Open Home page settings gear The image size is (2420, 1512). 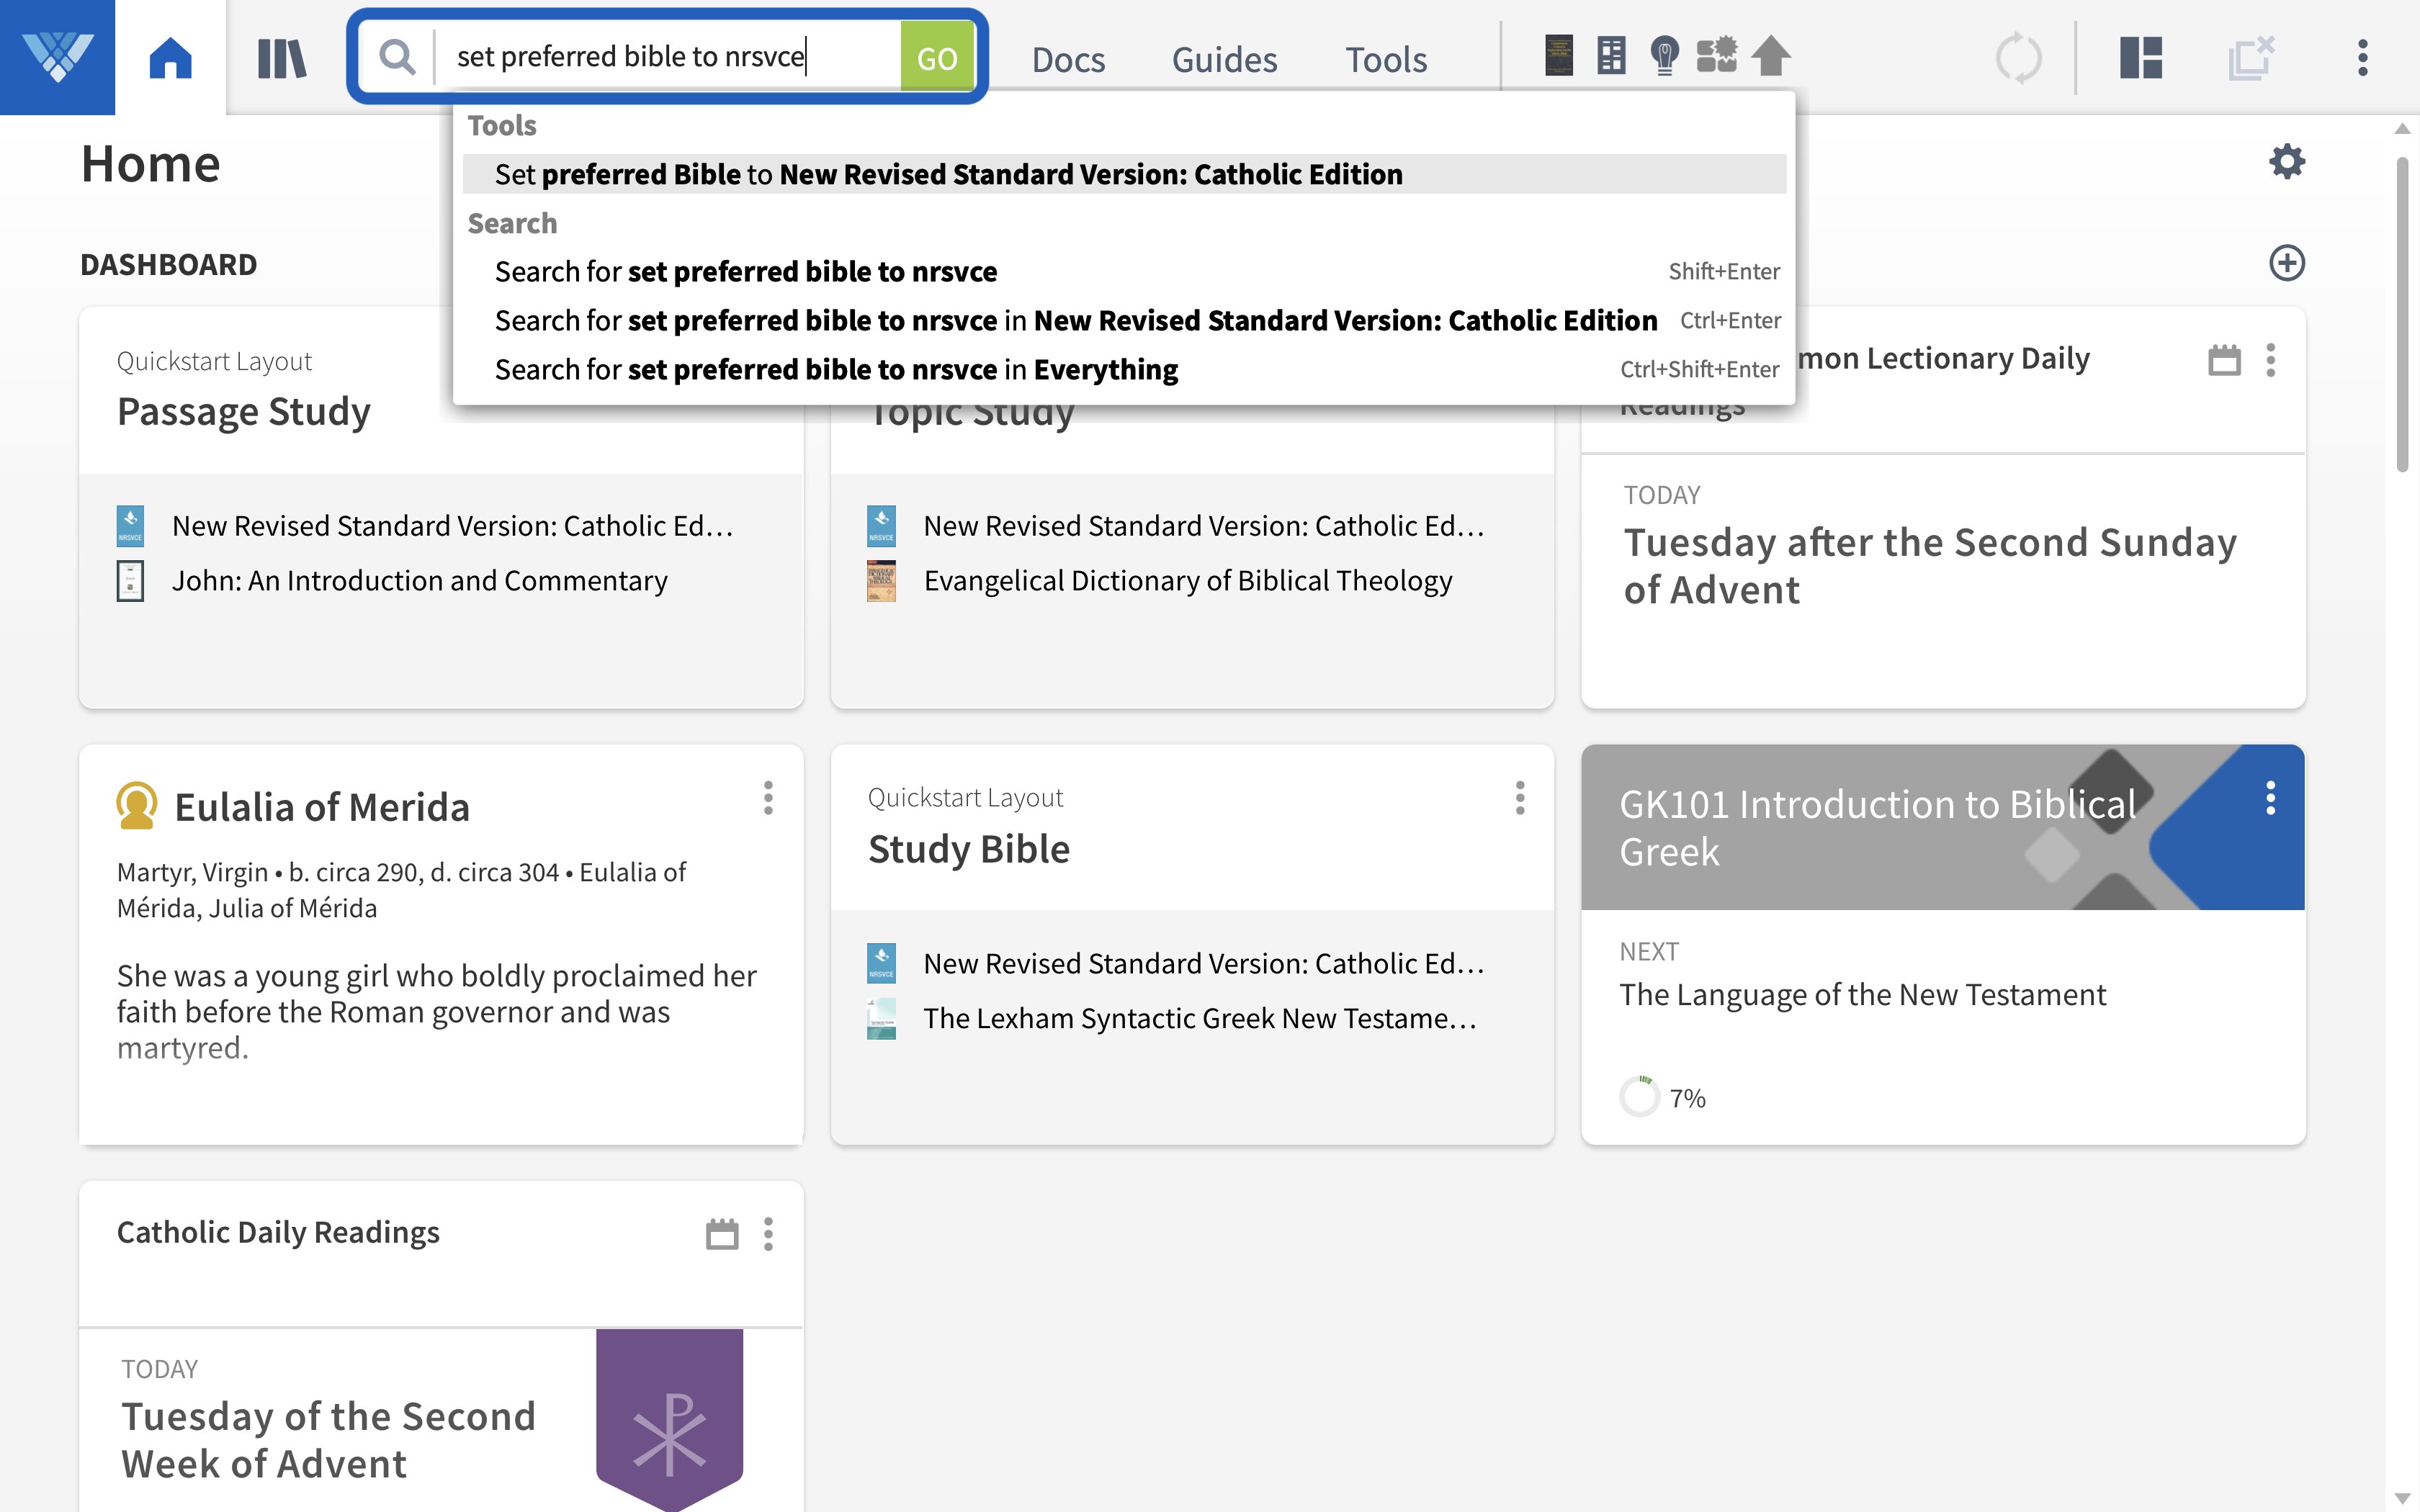tap(2287, 162)
